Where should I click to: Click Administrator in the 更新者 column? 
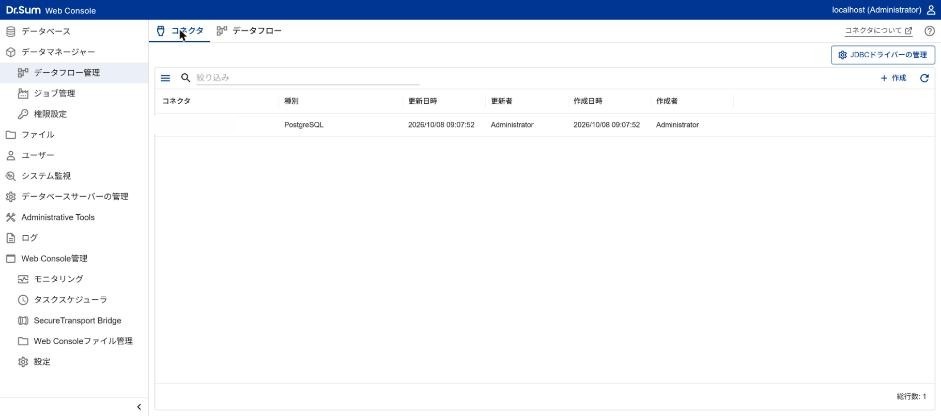[512, 125]
